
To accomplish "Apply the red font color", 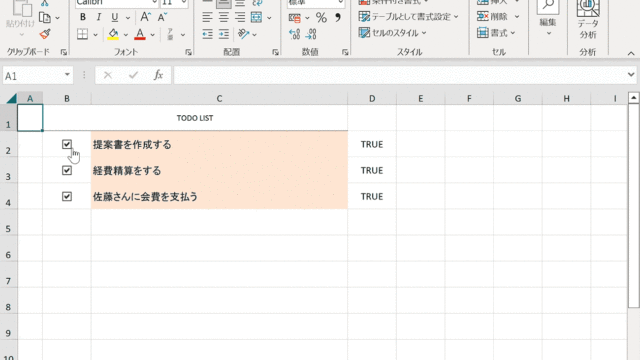I will (x=140, y=34).
